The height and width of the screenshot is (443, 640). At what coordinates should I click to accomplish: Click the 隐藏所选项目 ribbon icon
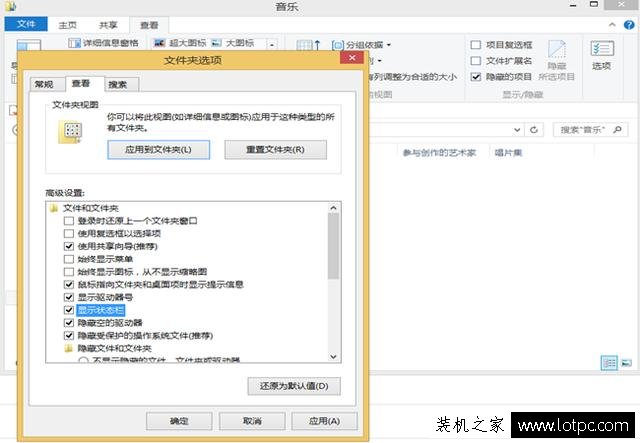click(556, 60)
